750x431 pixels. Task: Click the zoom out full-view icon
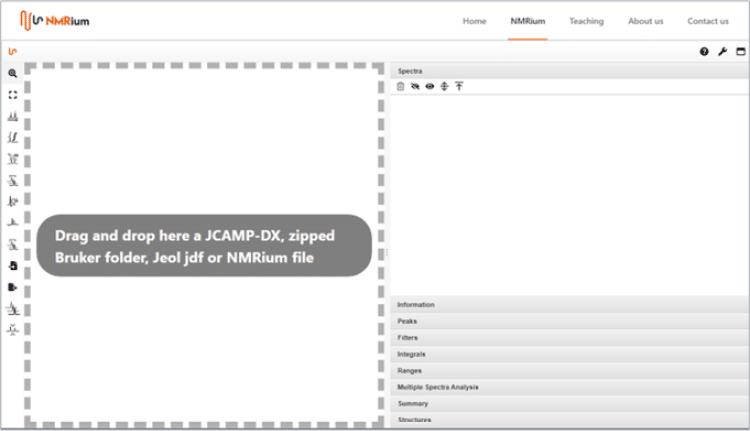point(13,95)
